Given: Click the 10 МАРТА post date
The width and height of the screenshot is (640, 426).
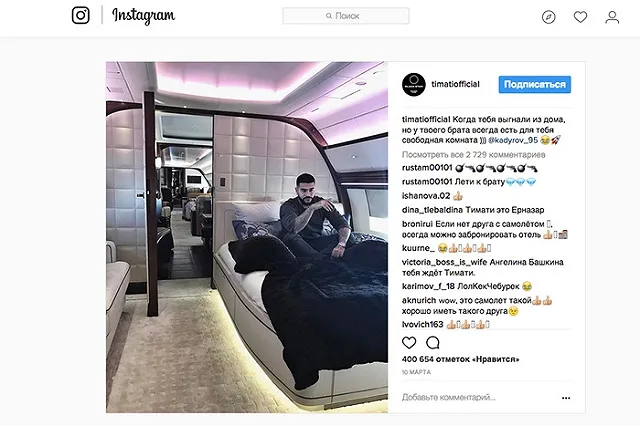Looking at the screenshot, I should (x=416, y=372).
